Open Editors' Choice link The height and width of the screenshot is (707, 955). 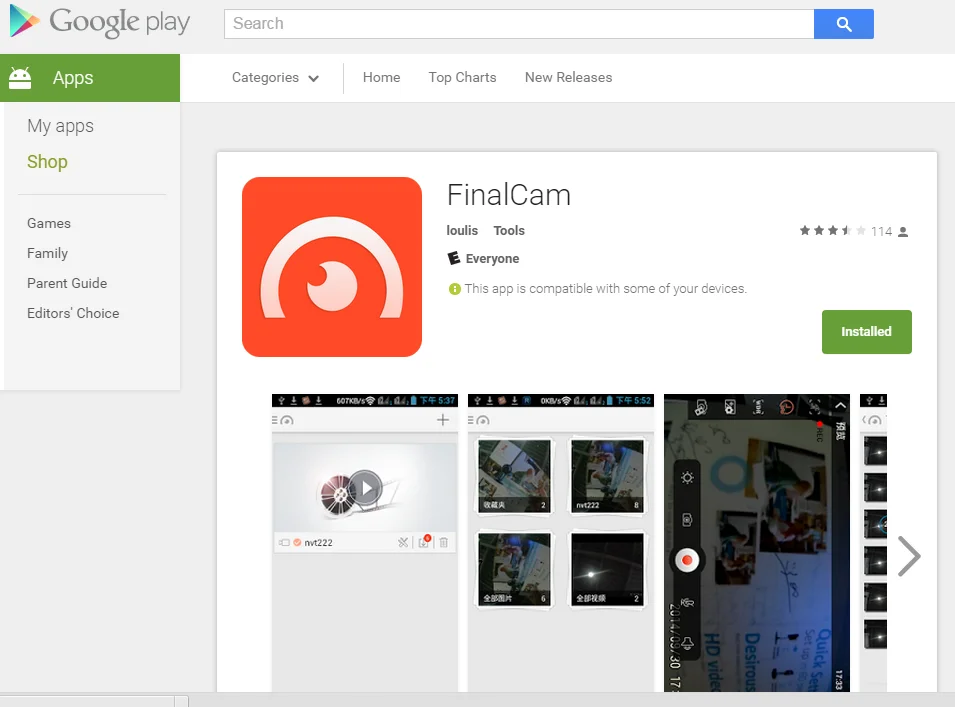[x=73, y=313]
